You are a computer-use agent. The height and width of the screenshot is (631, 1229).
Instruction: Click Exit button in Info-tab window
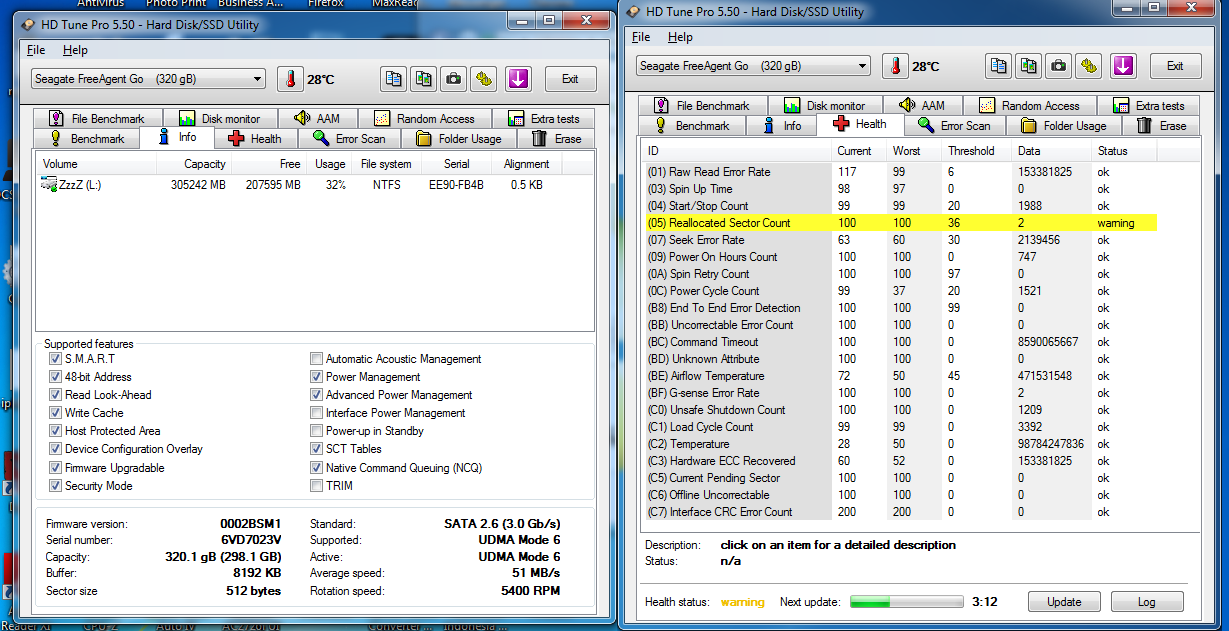570,79
